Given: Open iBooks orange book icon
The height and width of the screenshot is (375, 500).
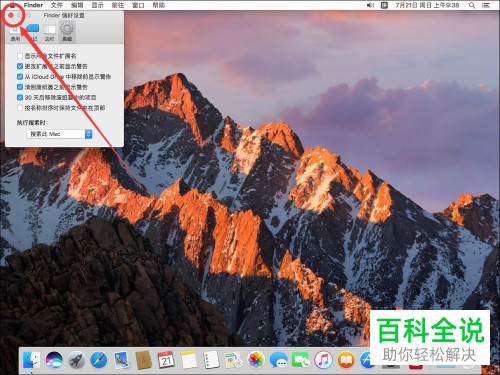Looking at the screenshot, I should pyautogui.click(x=346, y=360).
